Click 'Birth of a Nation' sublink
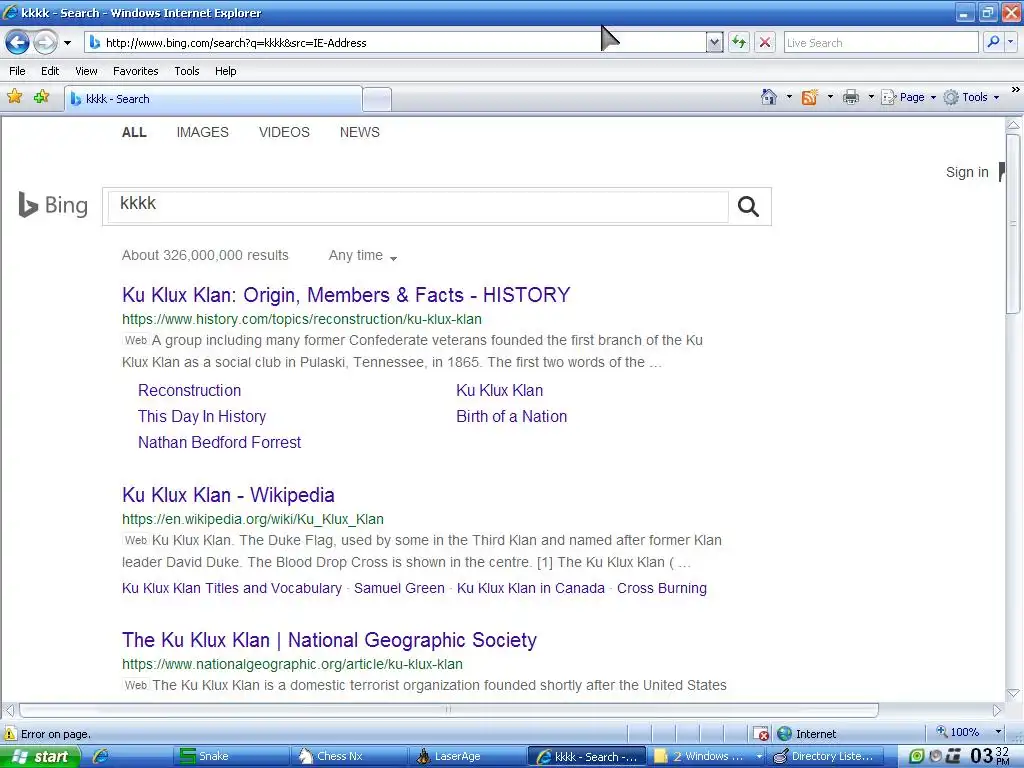This screenshot has width=1024, height=768. tap(511, 417)
